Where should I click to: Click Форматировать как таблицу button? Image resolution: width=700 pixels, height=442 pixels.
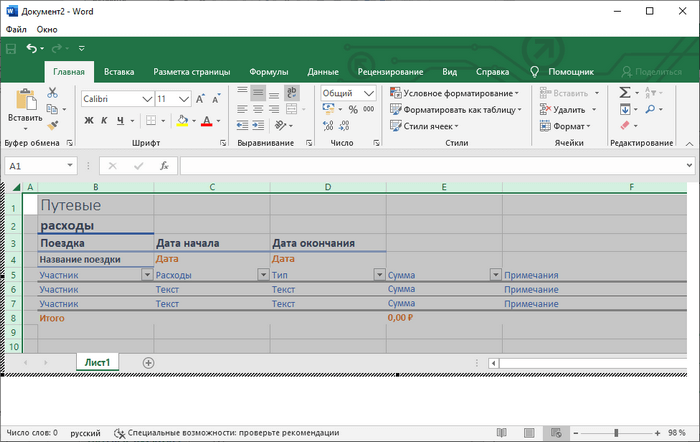click(x=456, y=110)
